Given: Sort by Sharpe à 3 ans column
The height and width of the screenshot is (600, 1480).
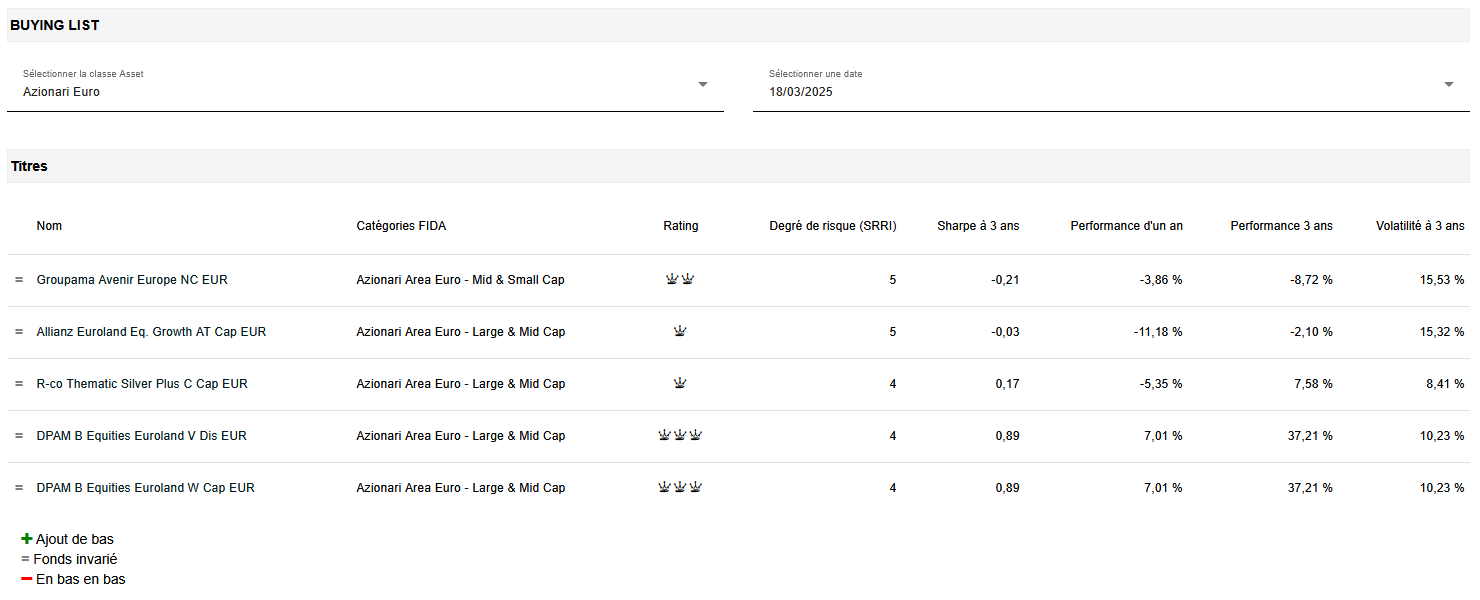Looking at the screenshot, I should pyautogui.click(x=977, y=226).
